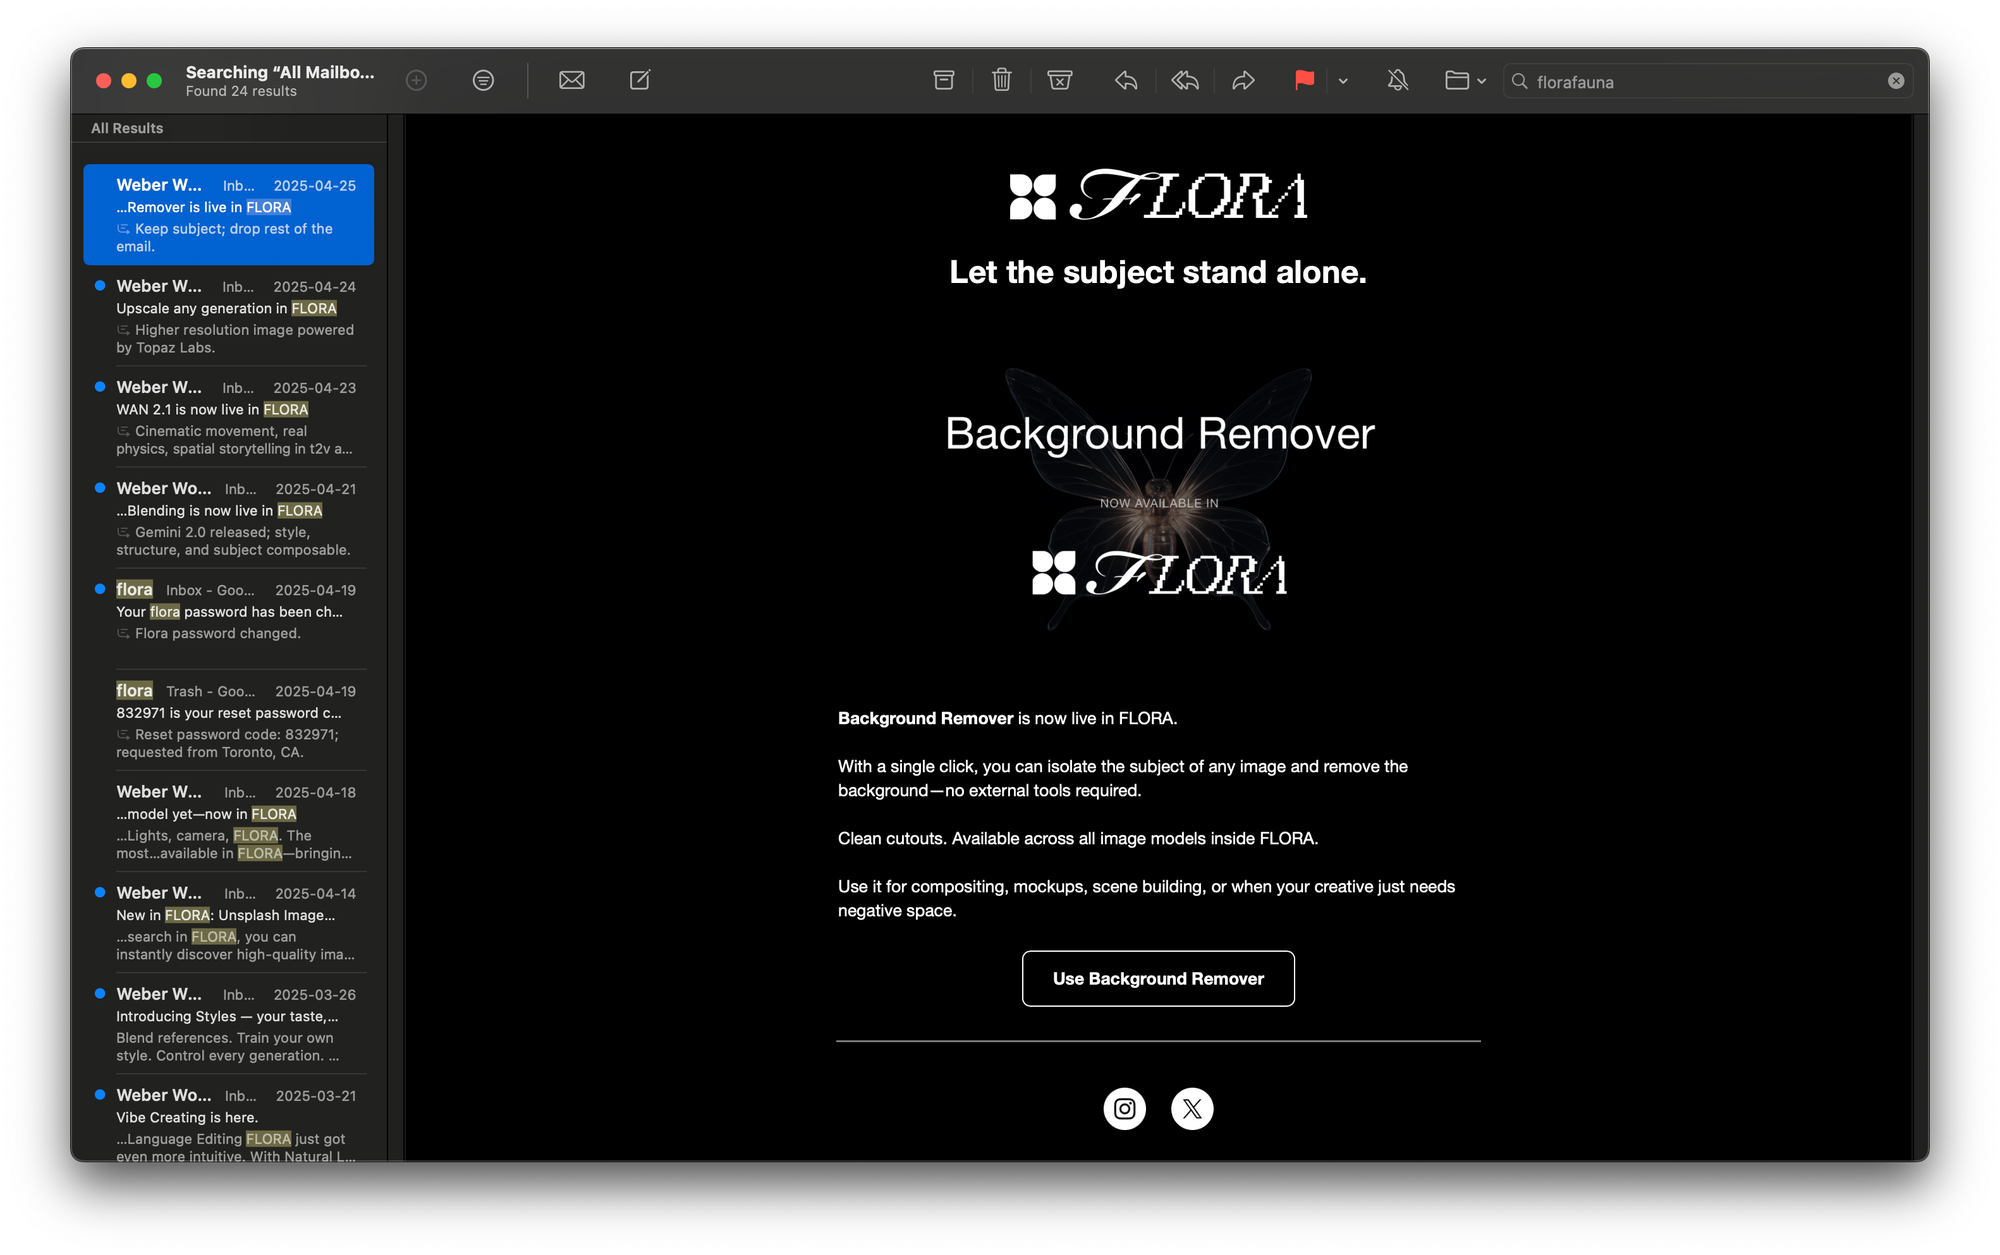This screenshot has height=1255, width=2000.
Task: Forward the selected email
Action: (x=1243, y=80)
